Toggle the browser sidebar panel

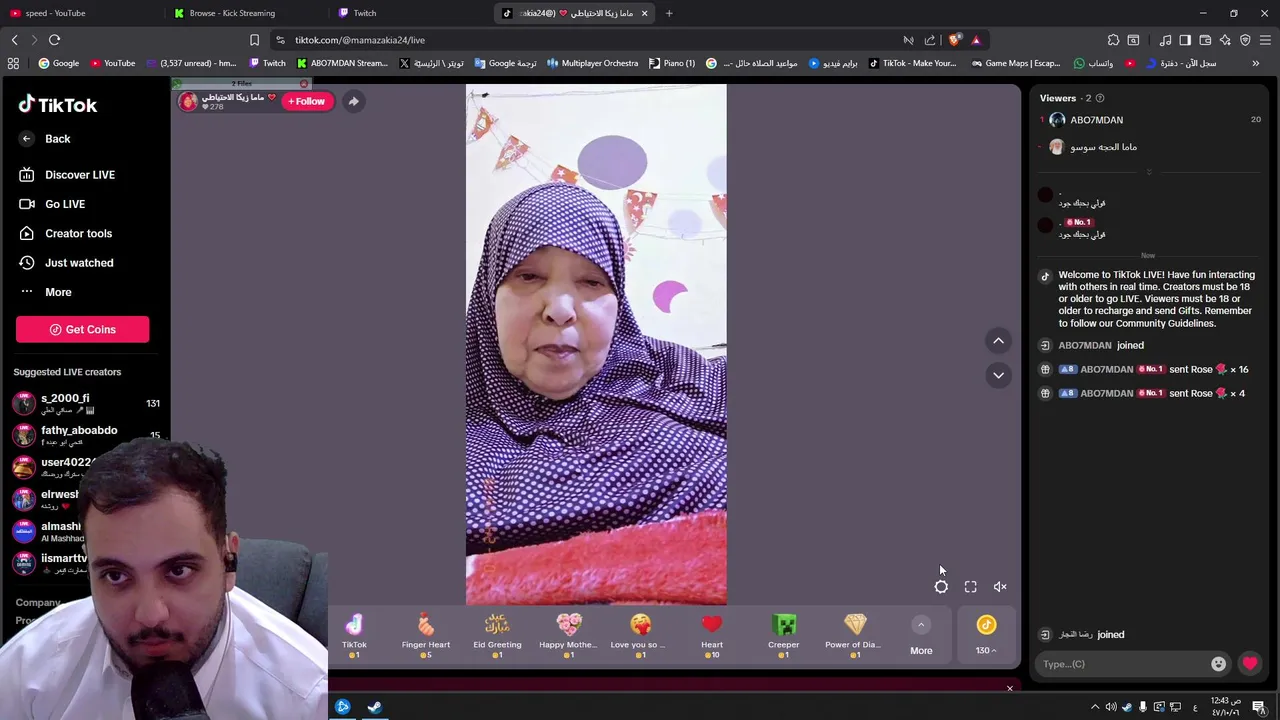pyautogui.click(x=1185, y=40)
